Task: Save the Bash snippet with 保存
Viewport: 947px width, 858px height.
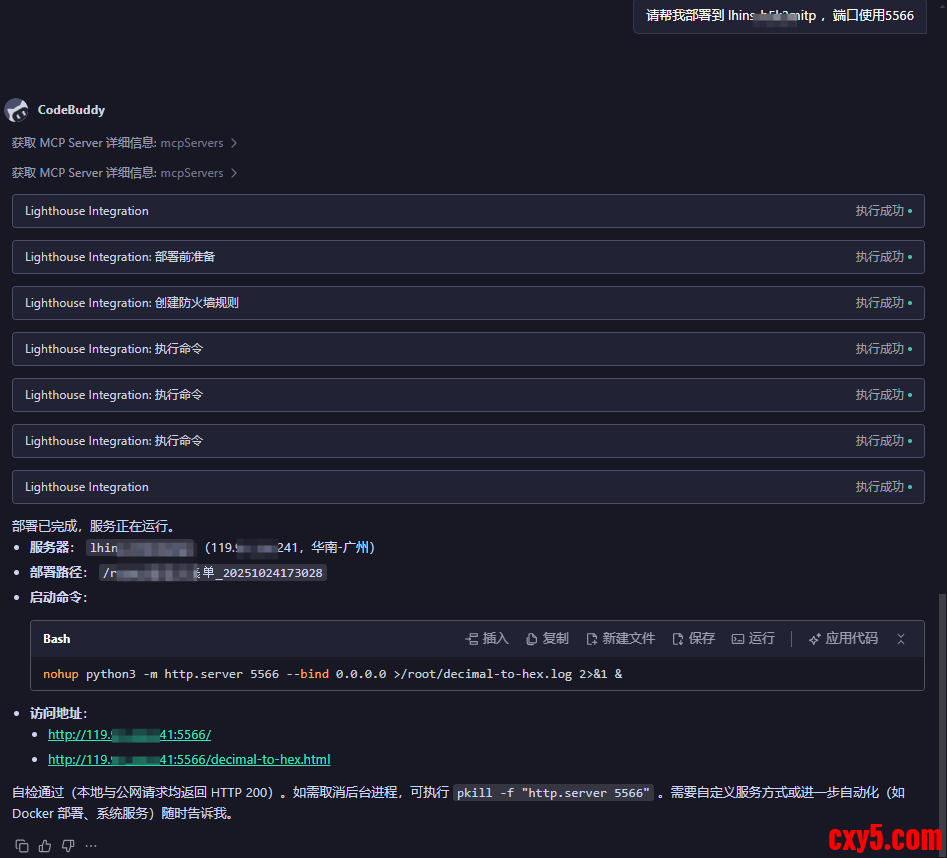Action: coord(694,638)
